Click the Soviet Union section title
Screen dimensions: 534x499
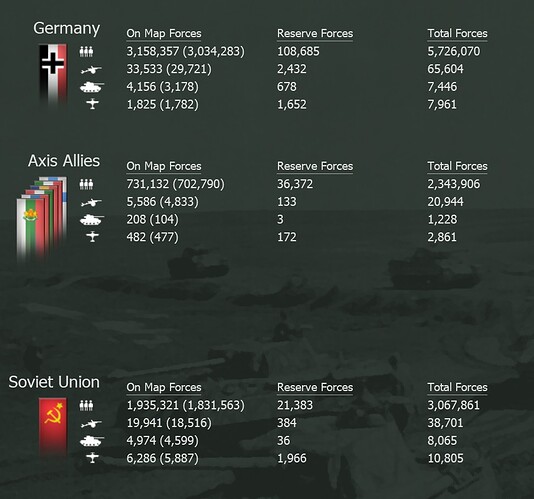54,382
